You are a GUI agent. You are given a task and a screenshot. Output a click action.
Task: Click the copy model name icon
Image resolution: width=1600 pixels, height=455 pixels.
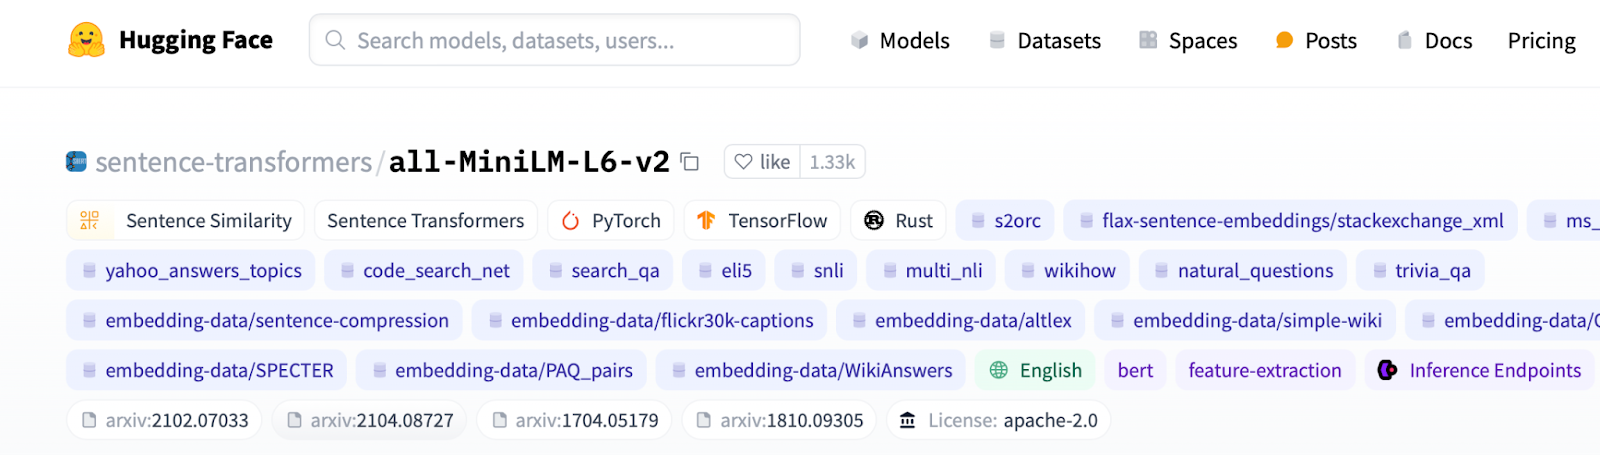[x=690, y=162]
